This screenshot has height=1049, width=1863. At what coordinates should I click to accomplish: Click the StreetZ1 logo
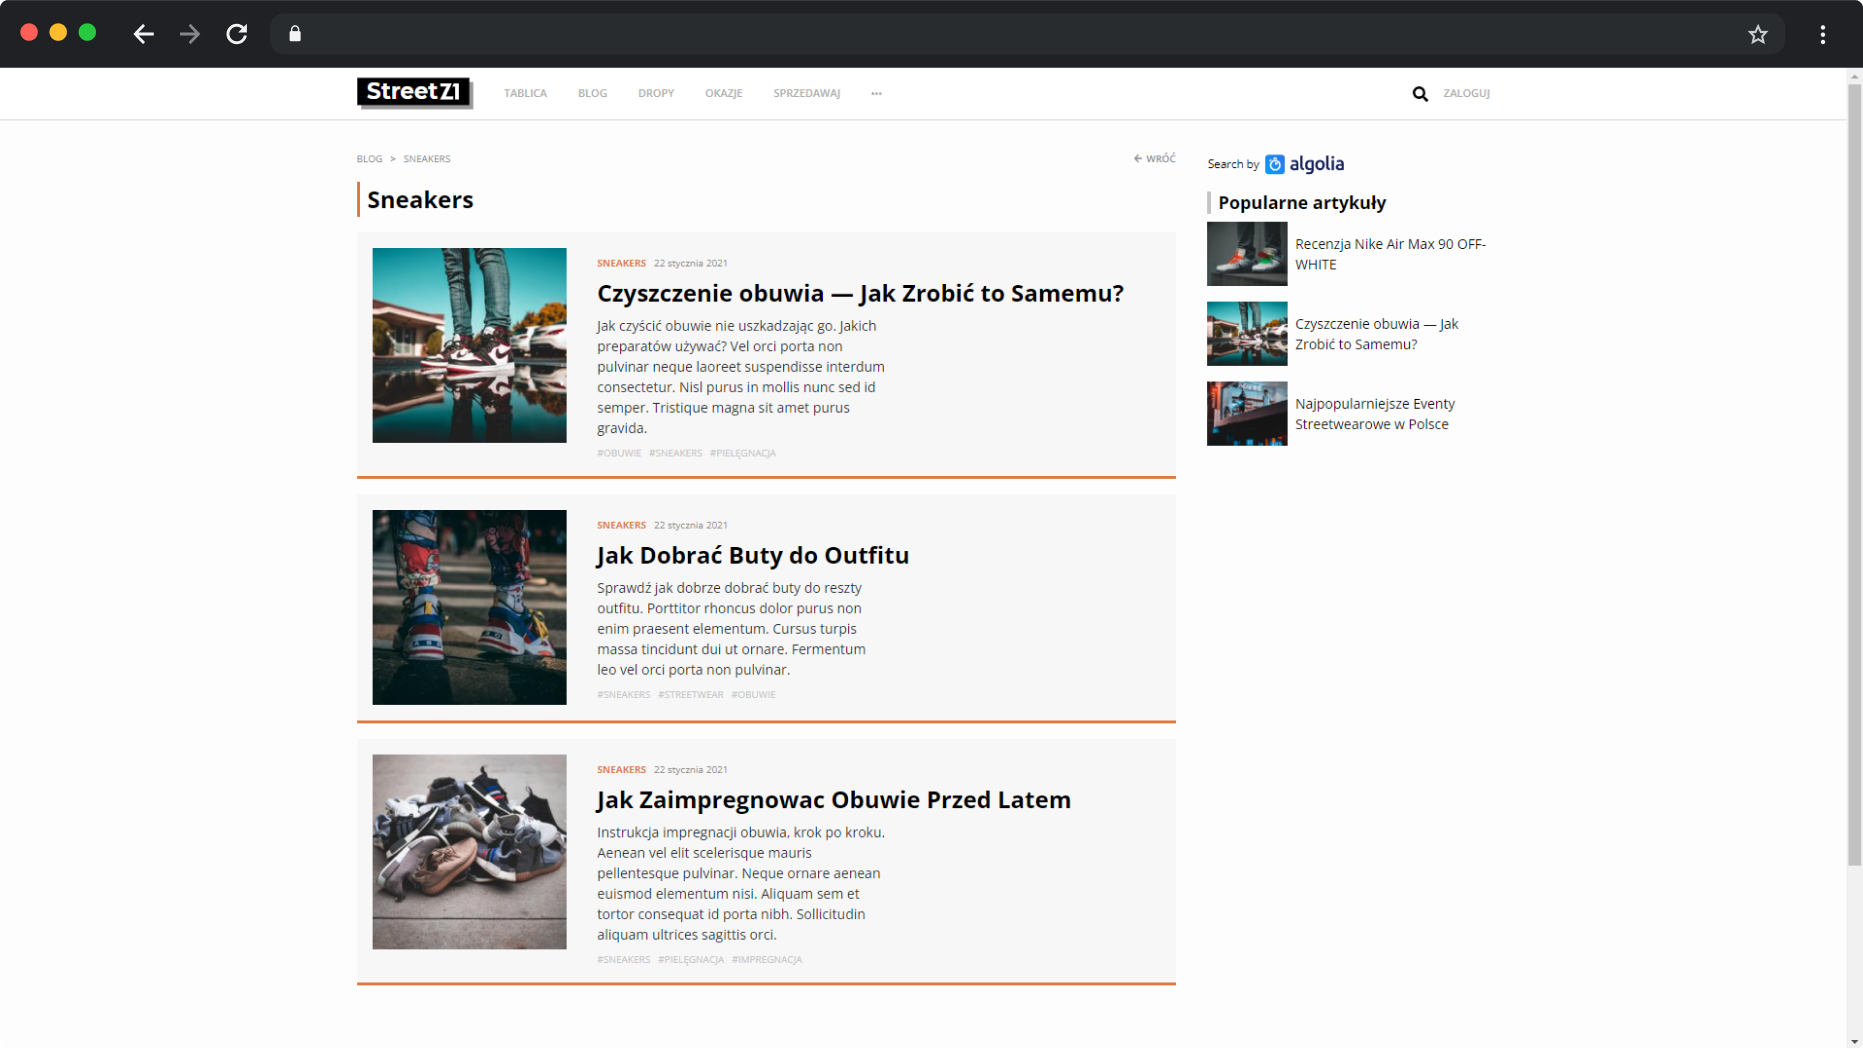pyautogui.click(x=414, y=92)
